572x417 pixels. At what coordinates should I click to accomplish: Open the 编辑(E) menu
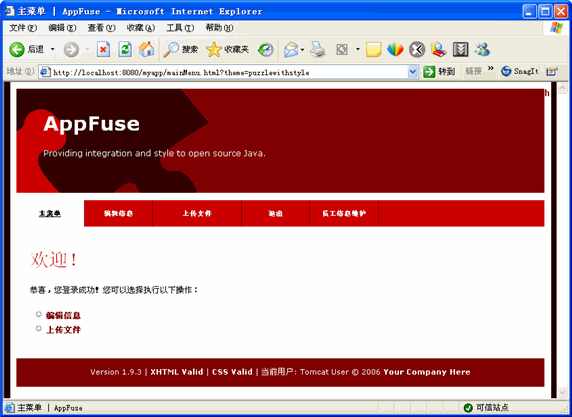coord(62,28)
